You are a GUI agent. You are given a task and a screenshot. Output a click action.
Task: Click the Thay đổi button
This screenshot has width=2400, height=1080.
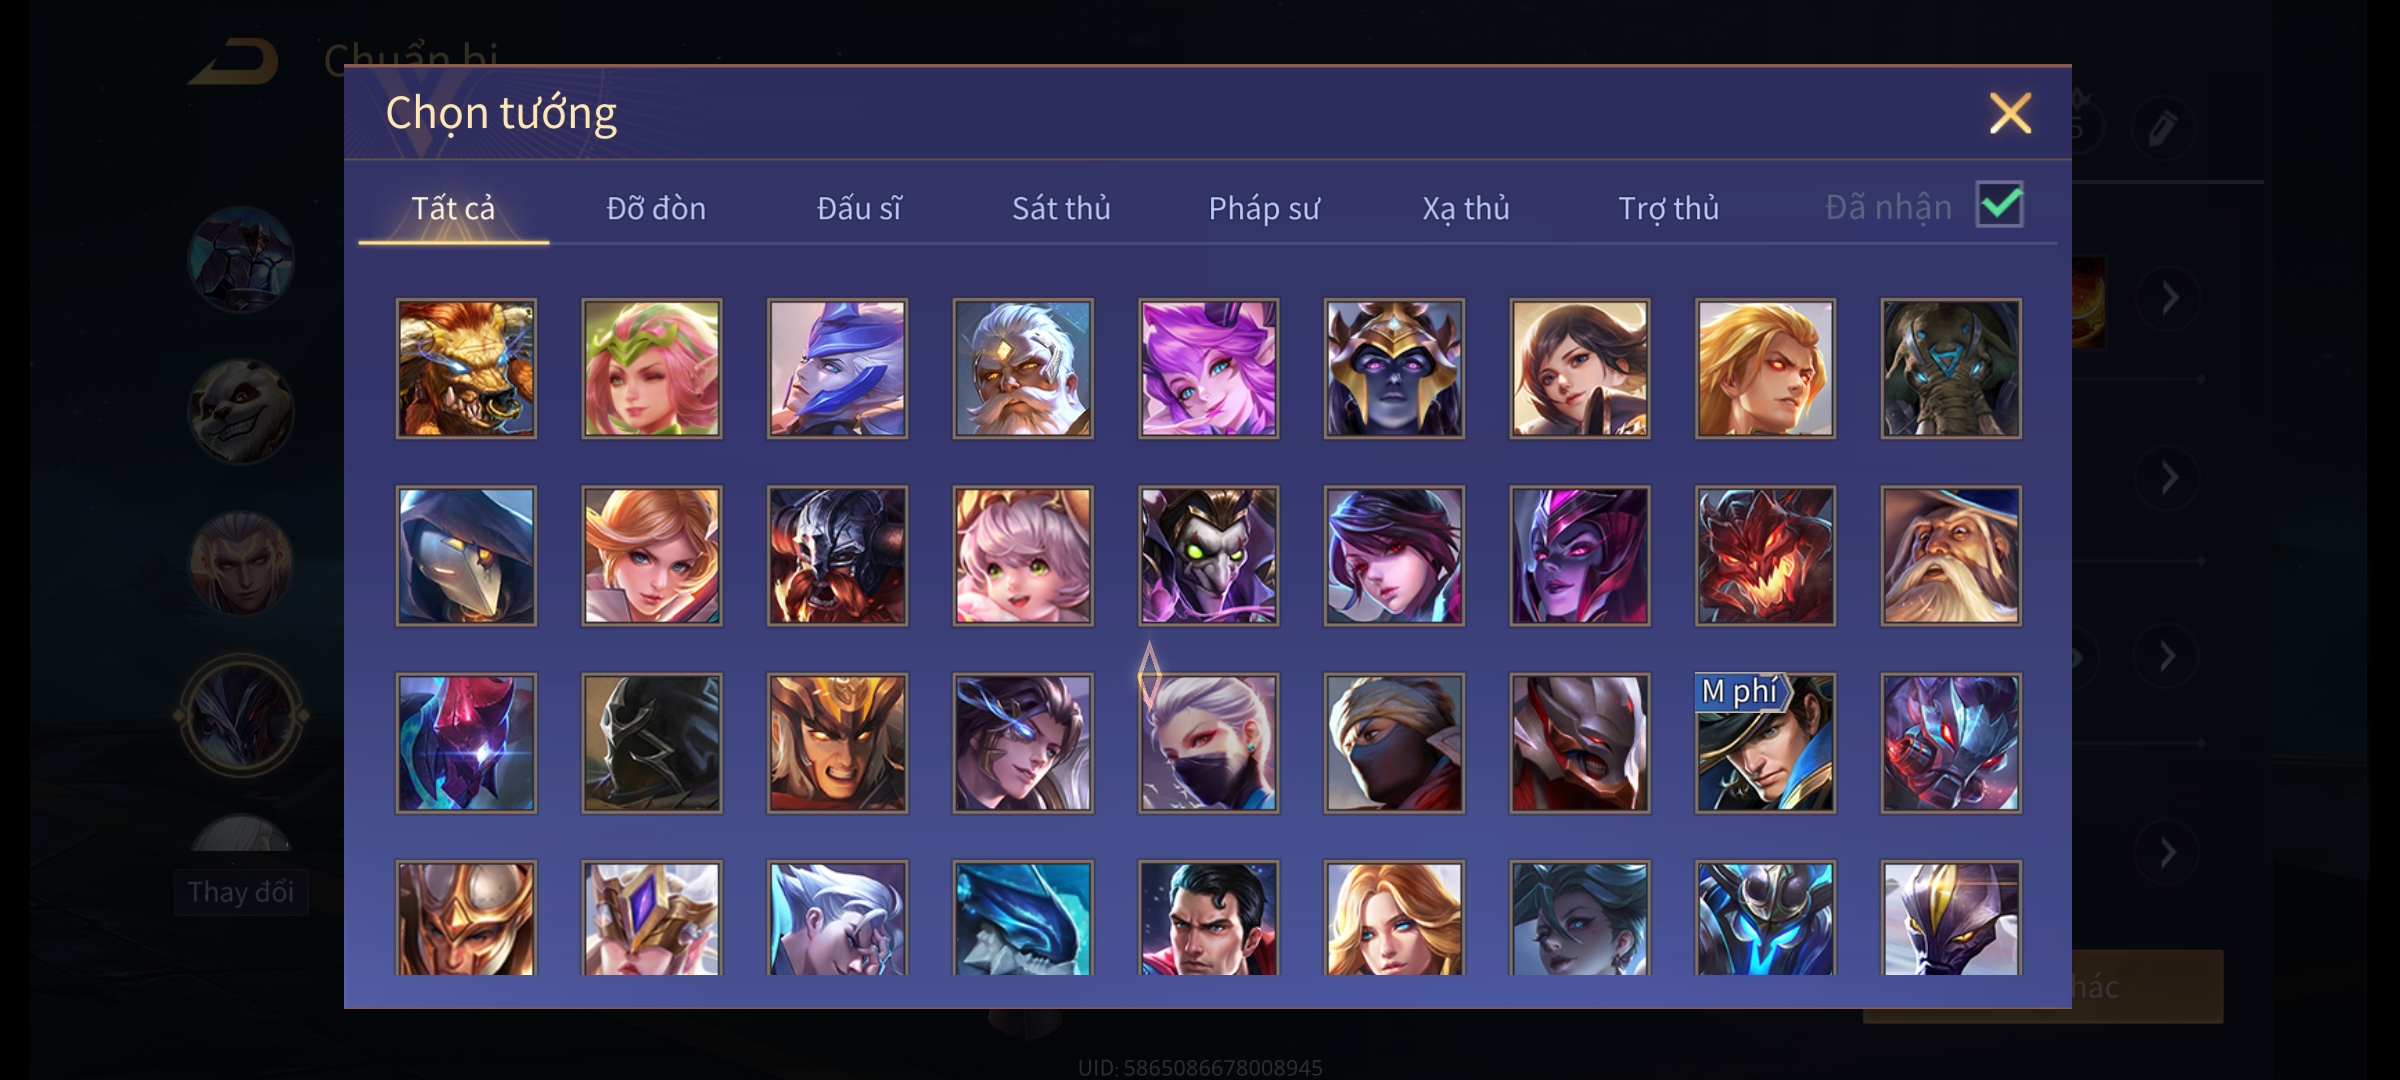(241, 892)
